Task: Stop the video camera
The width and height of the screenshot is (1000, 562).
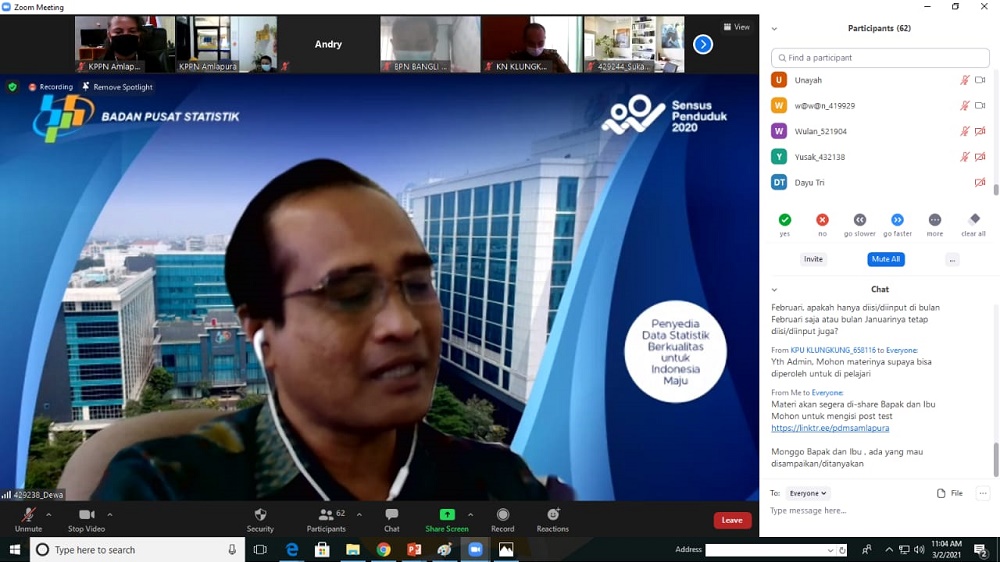Action: 86,520
